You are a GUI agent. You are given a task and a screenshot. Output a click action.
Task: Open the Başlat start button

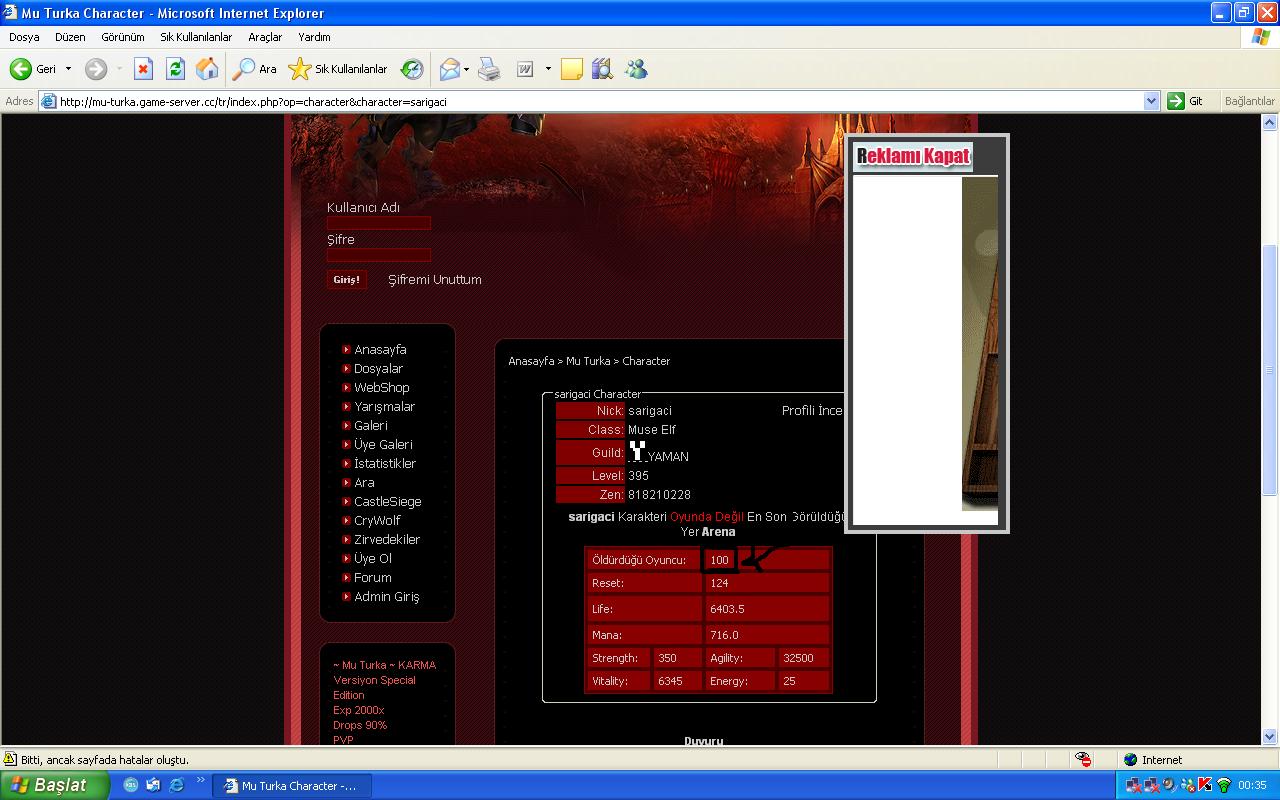click(54, 785)
